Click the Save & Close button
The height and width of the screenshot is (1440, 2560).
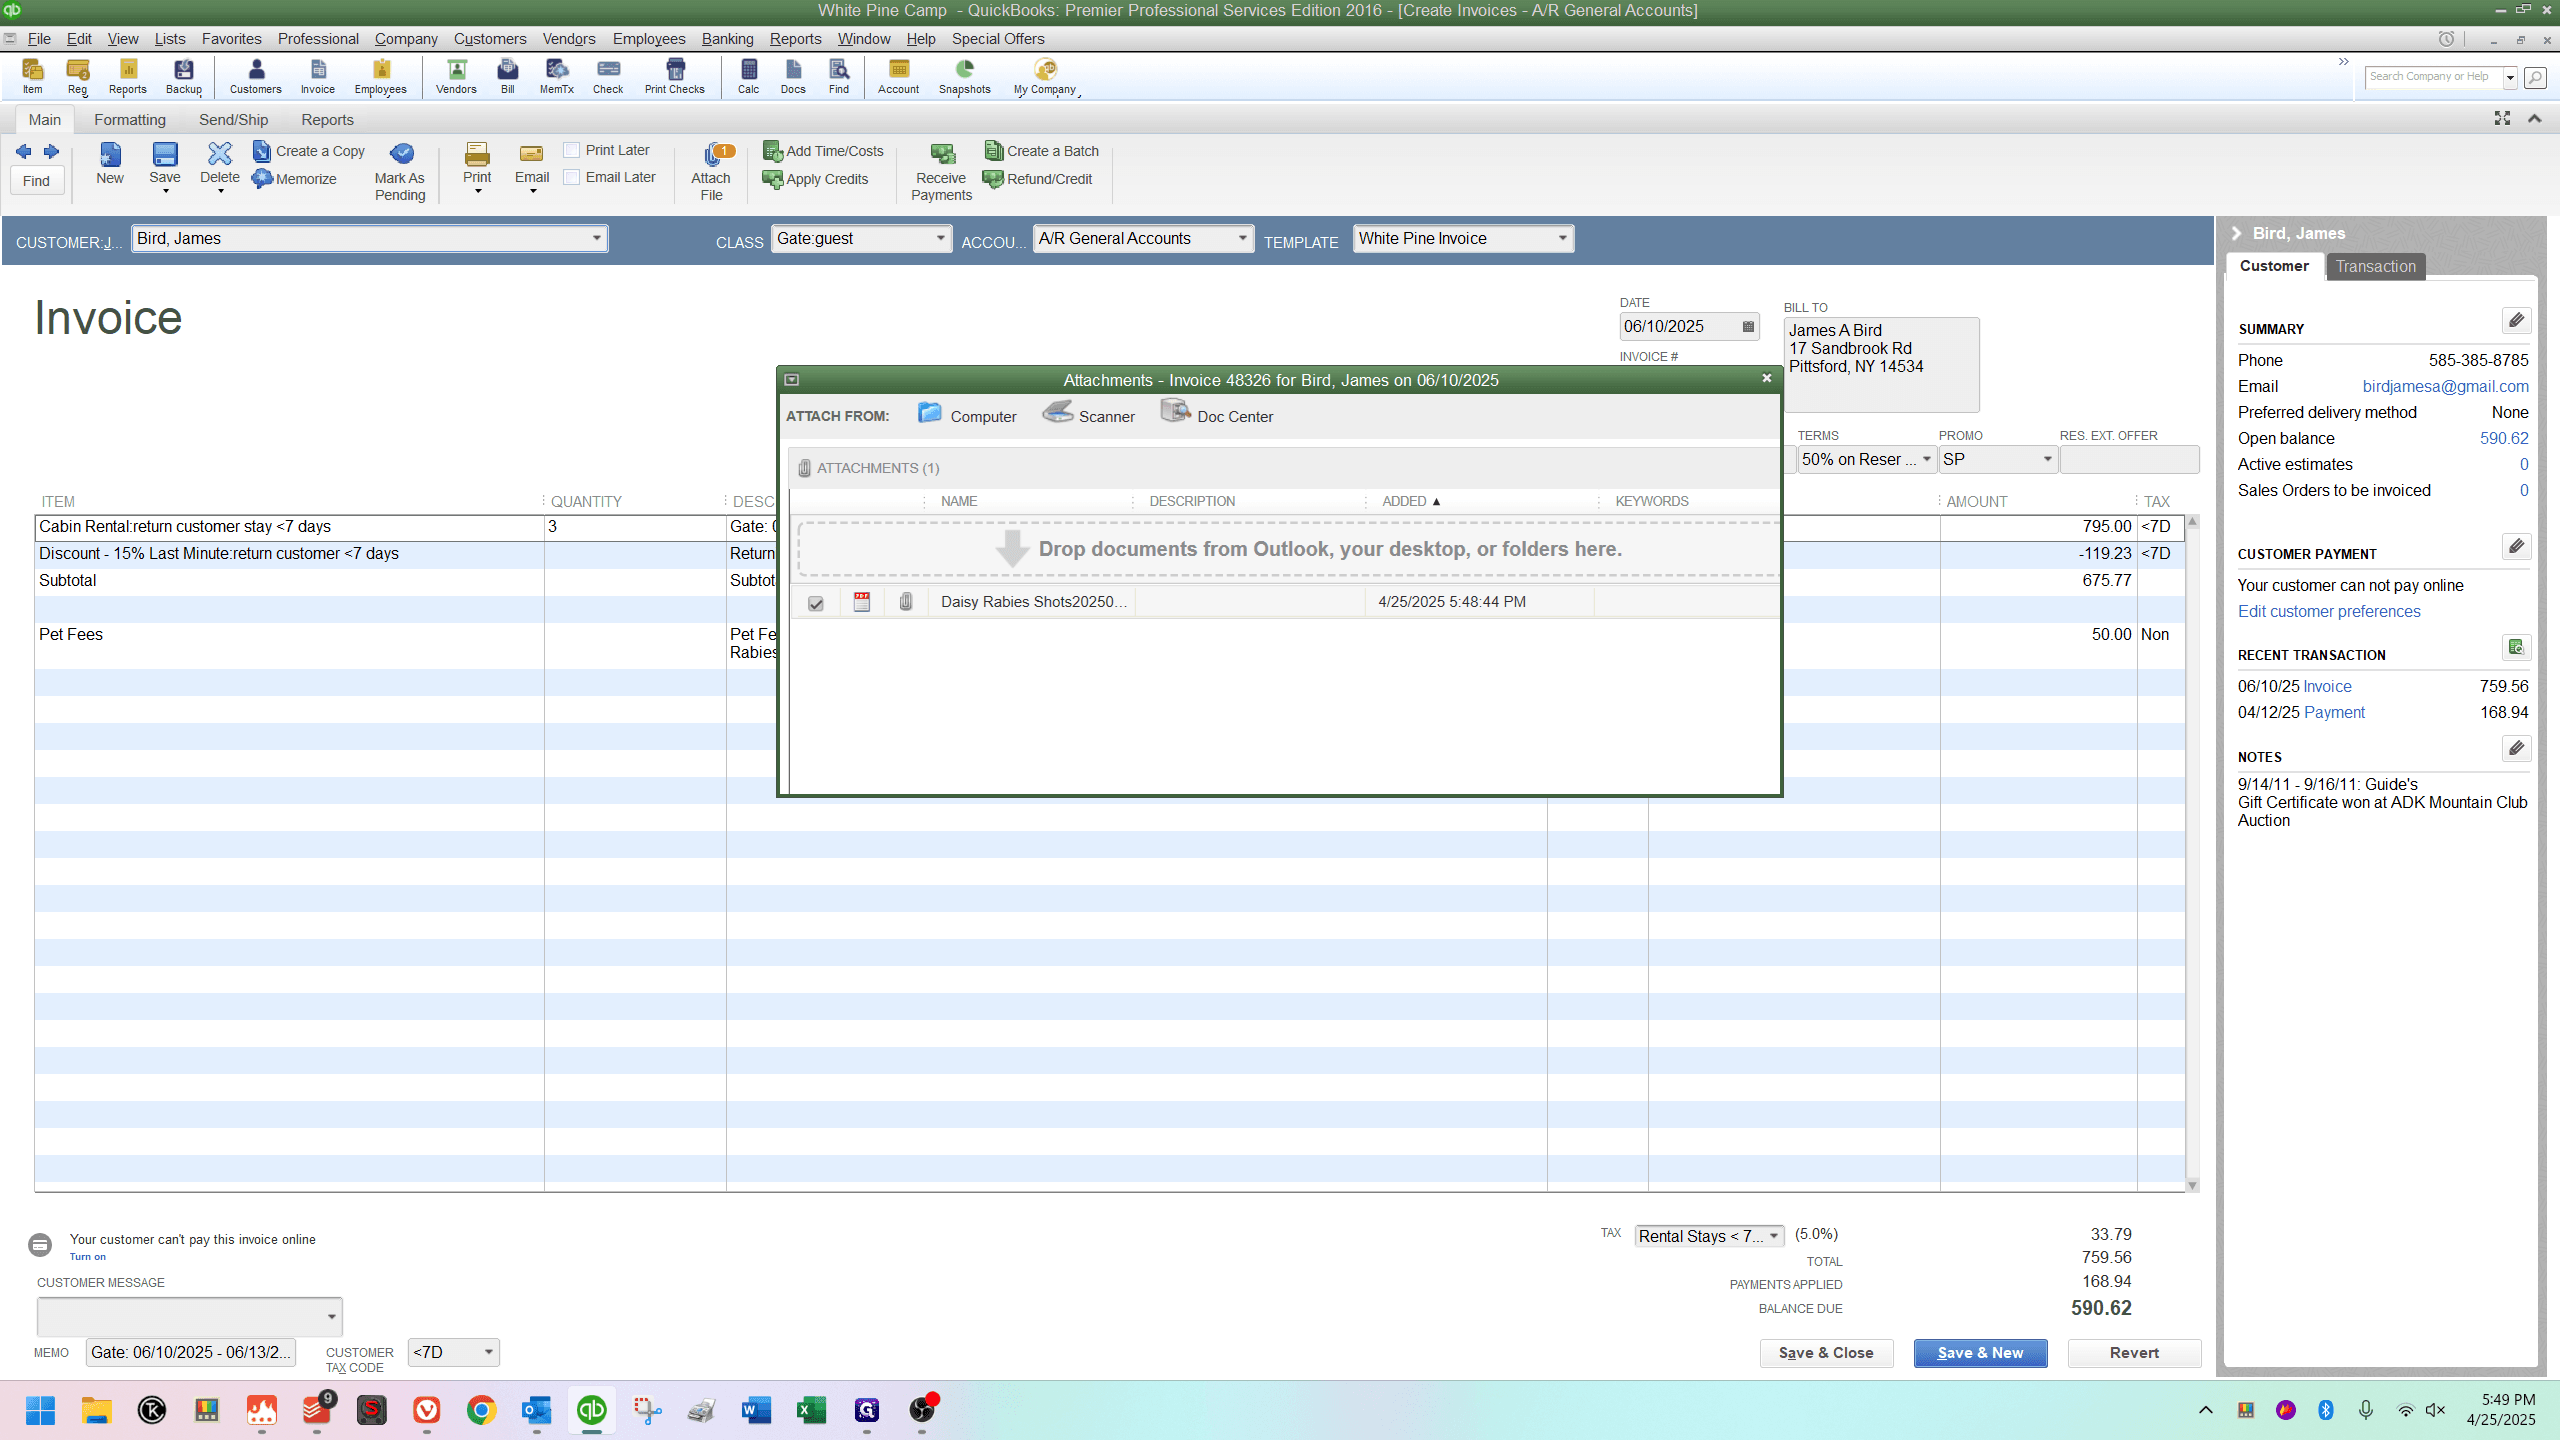coord(1826,1353)
